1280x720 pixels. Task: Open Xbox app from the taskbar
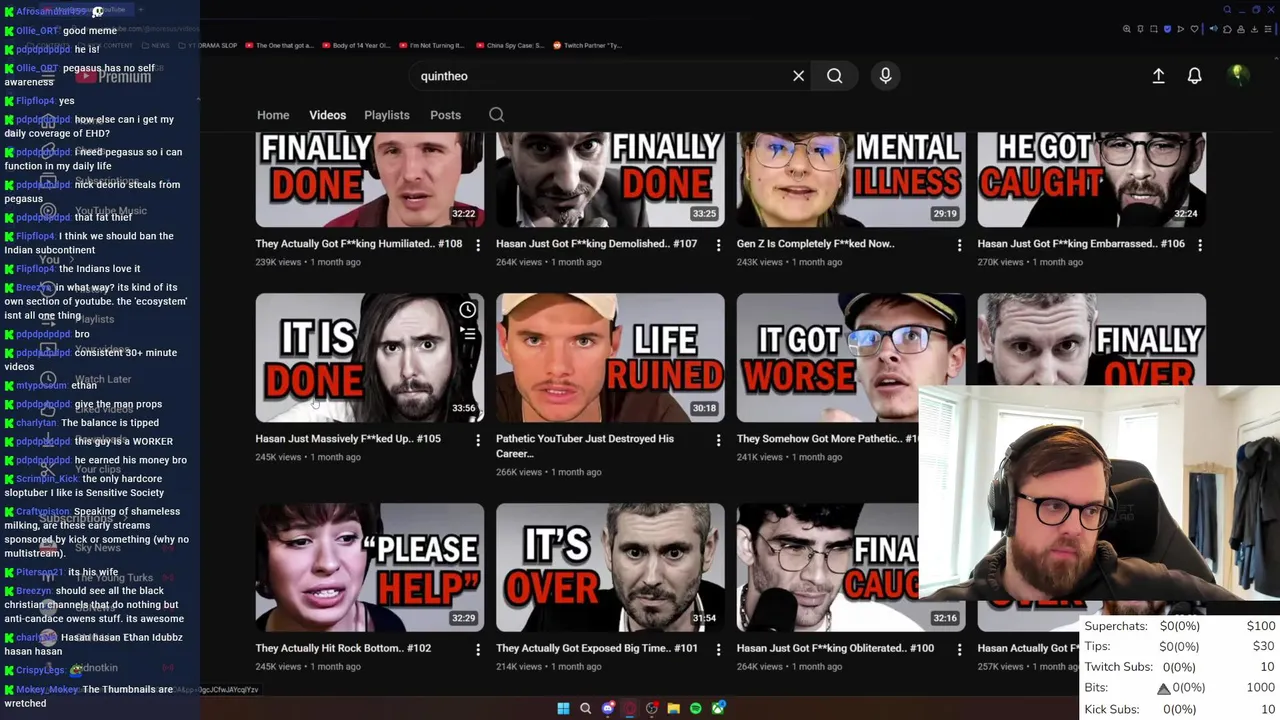[x=717, y=708]
